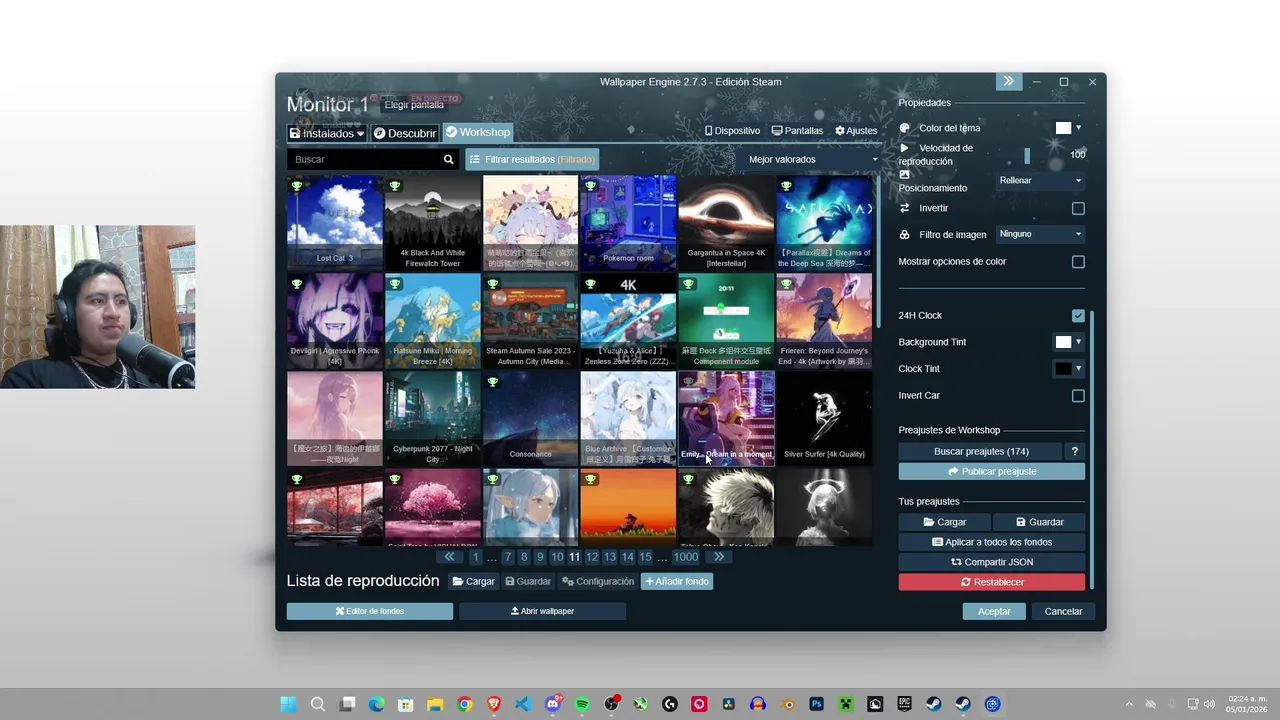Image resolution: width=1280 pixels, height=720 pixels.
Task: Click the white Color del tema swatch
Action: click(1063, 128)
